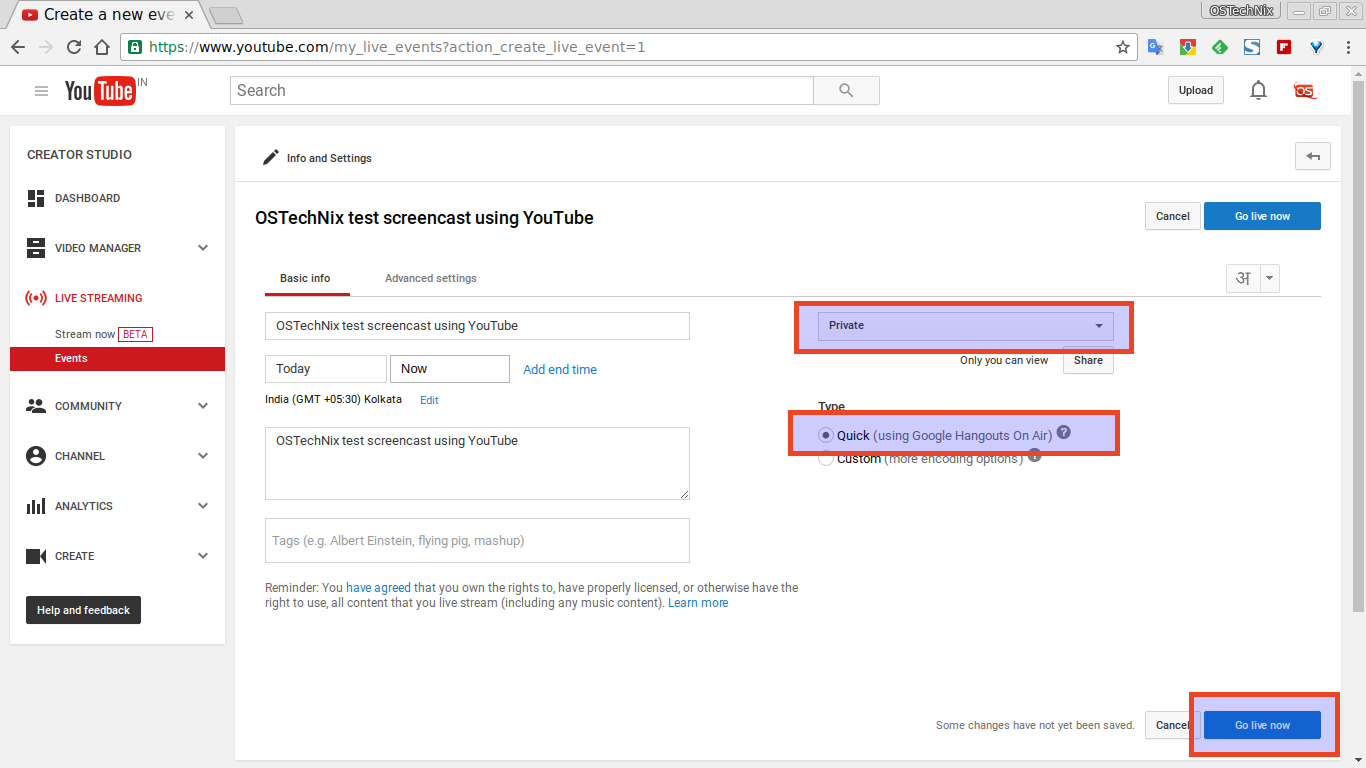Viewport: 1366px width, 768px height.
Task: Click the Share button
Action: pyautogui.click(x=1088, y=360)
